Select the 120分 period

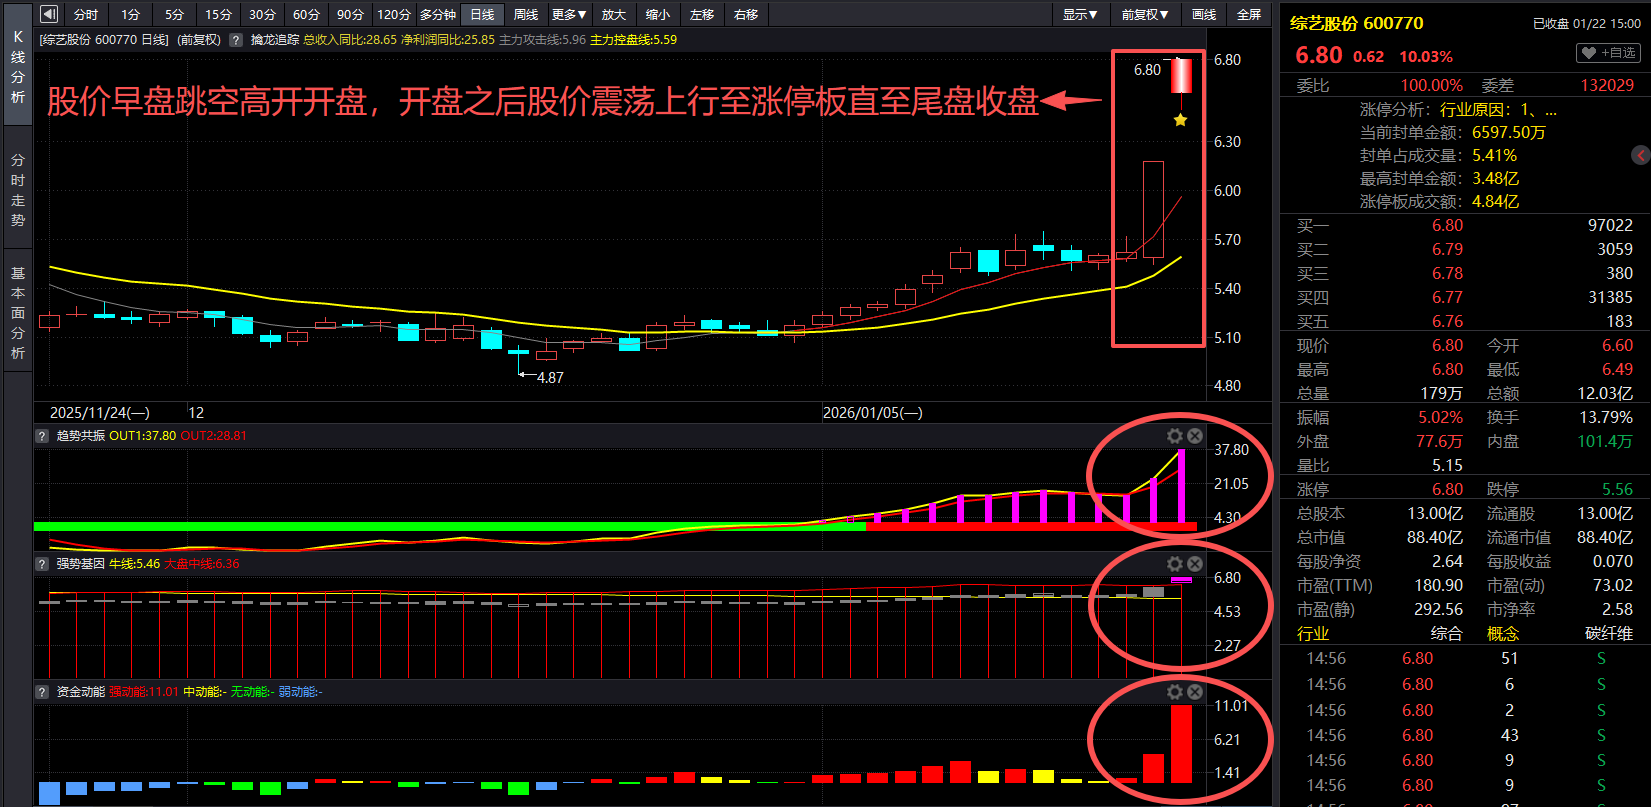point(394,14)
